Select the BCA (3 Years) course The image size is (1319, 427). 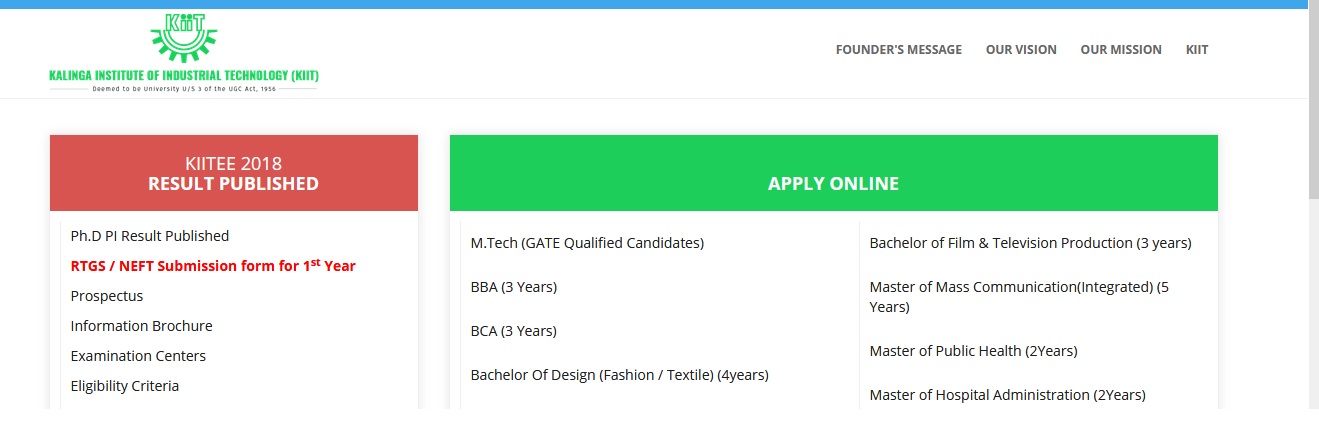coord(514,331)
